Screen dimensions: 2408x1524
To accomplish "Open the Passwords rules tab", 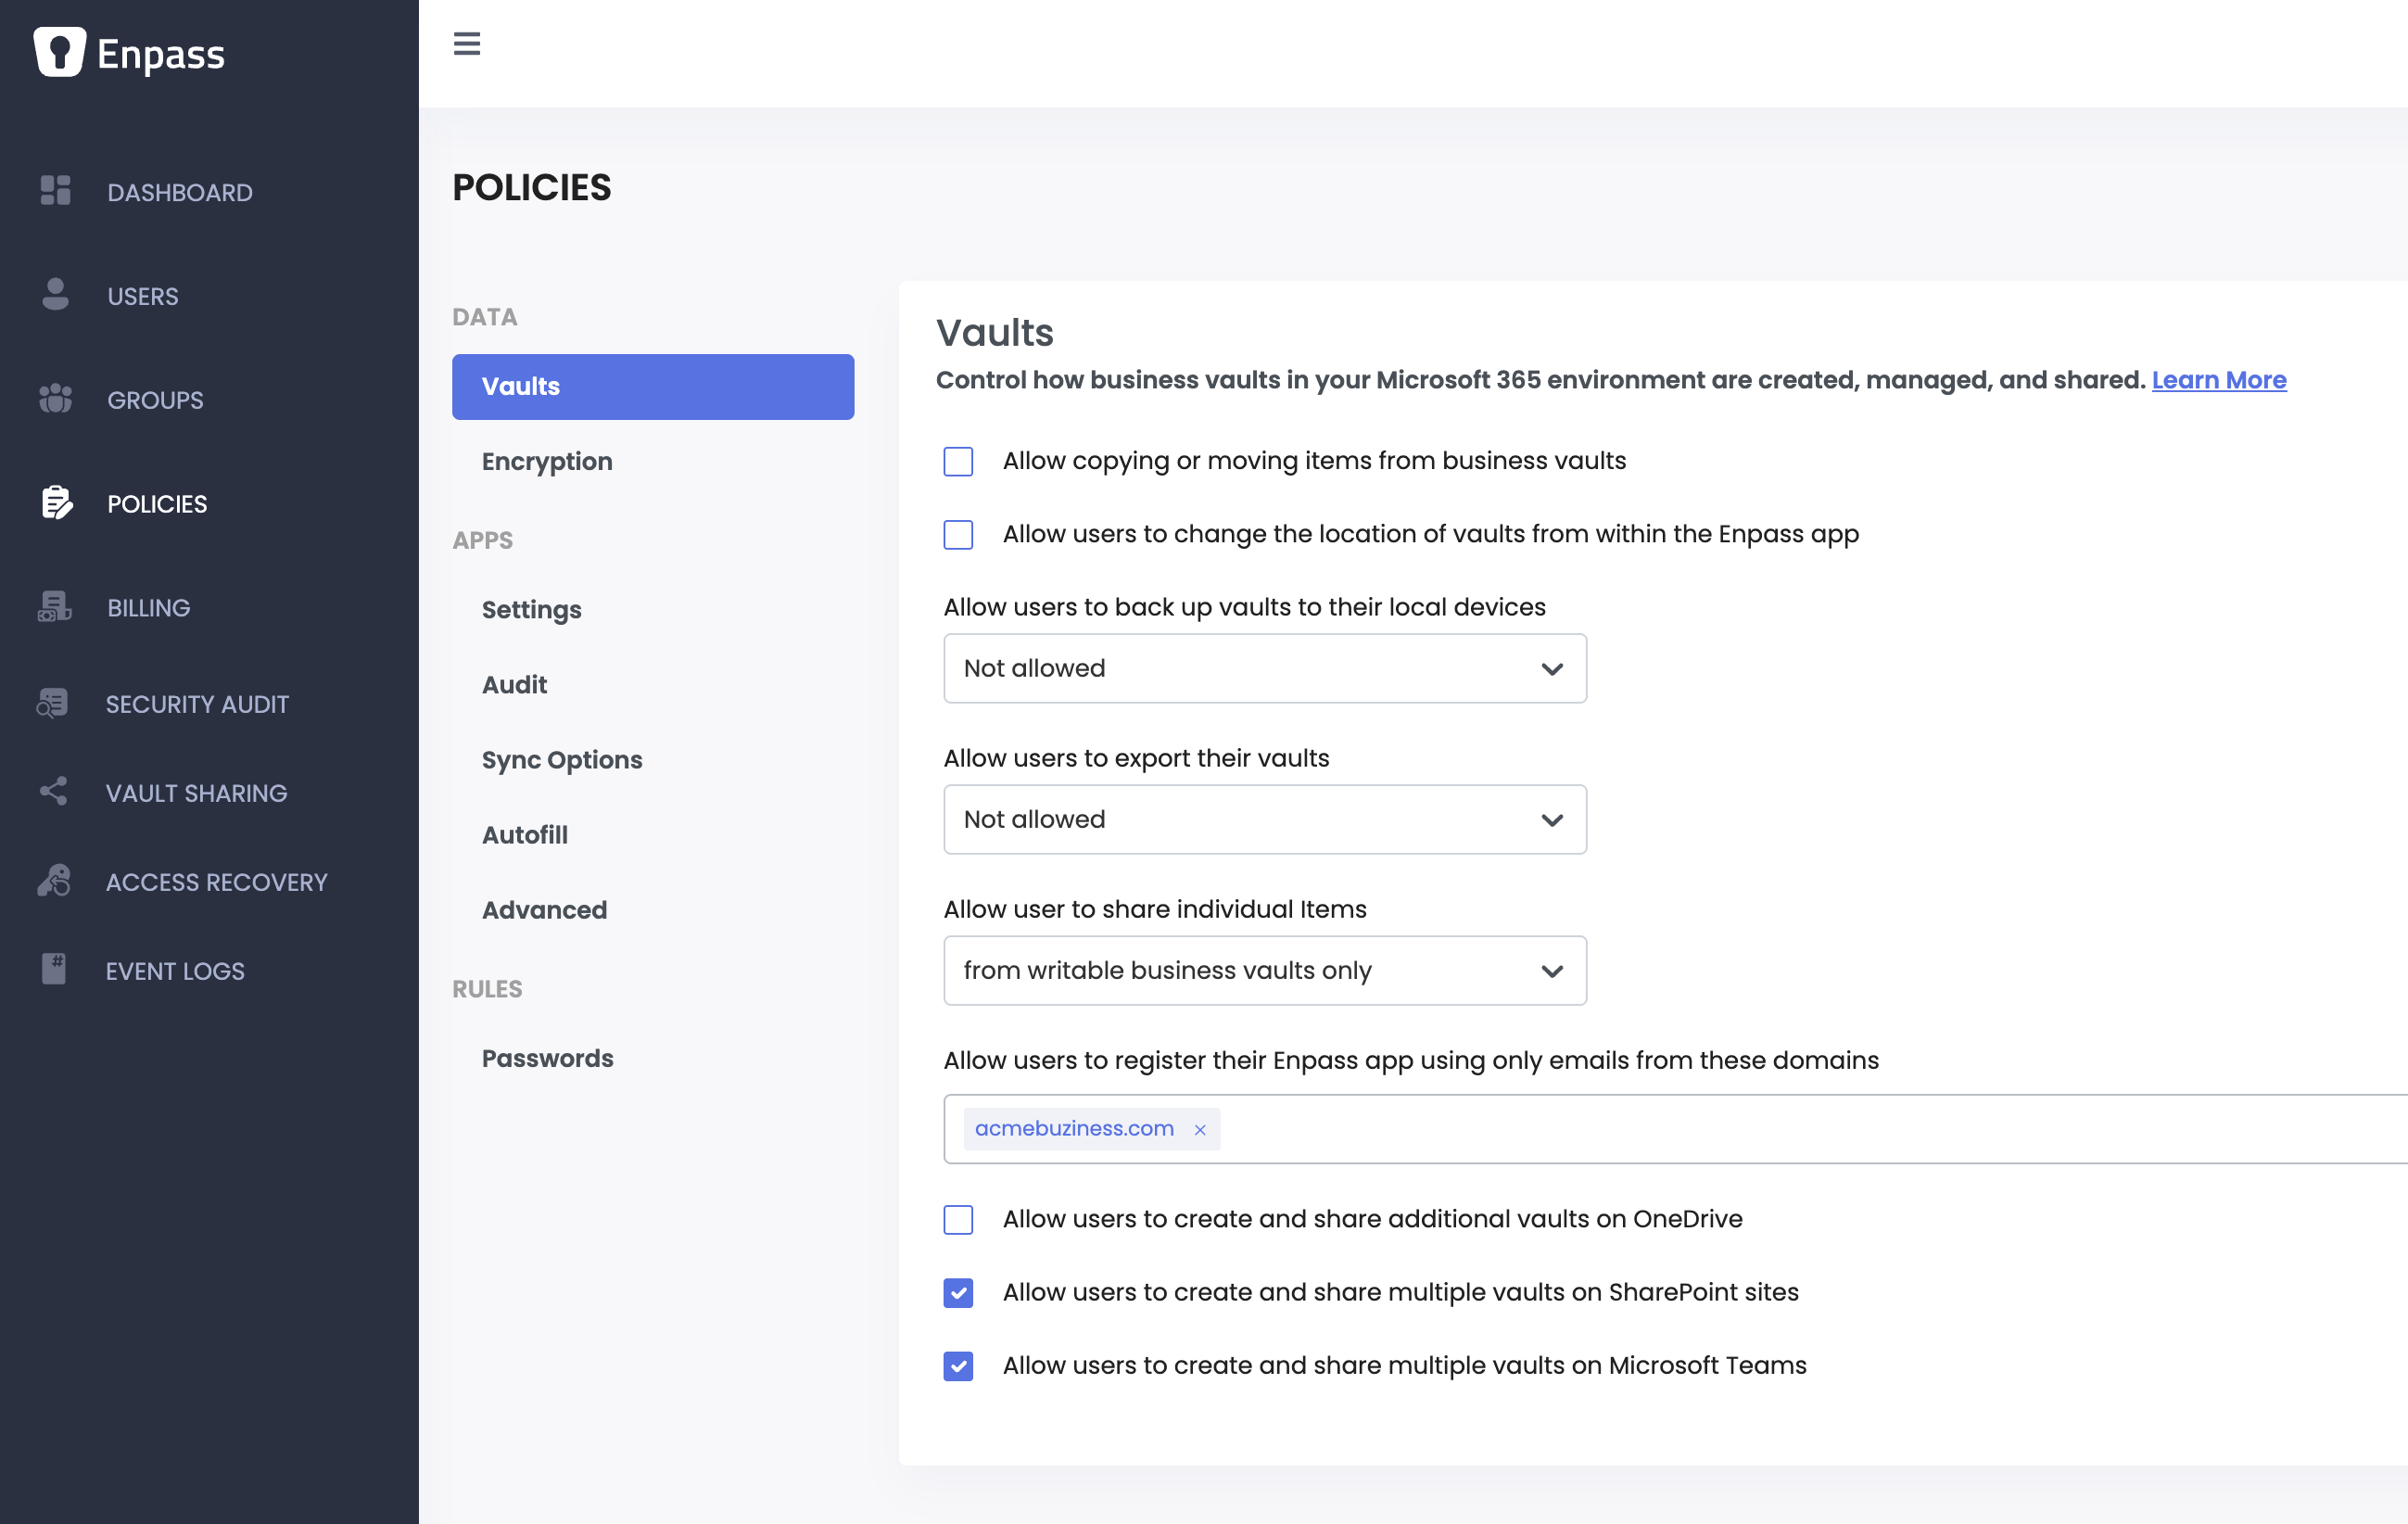I will (547, 1058).
